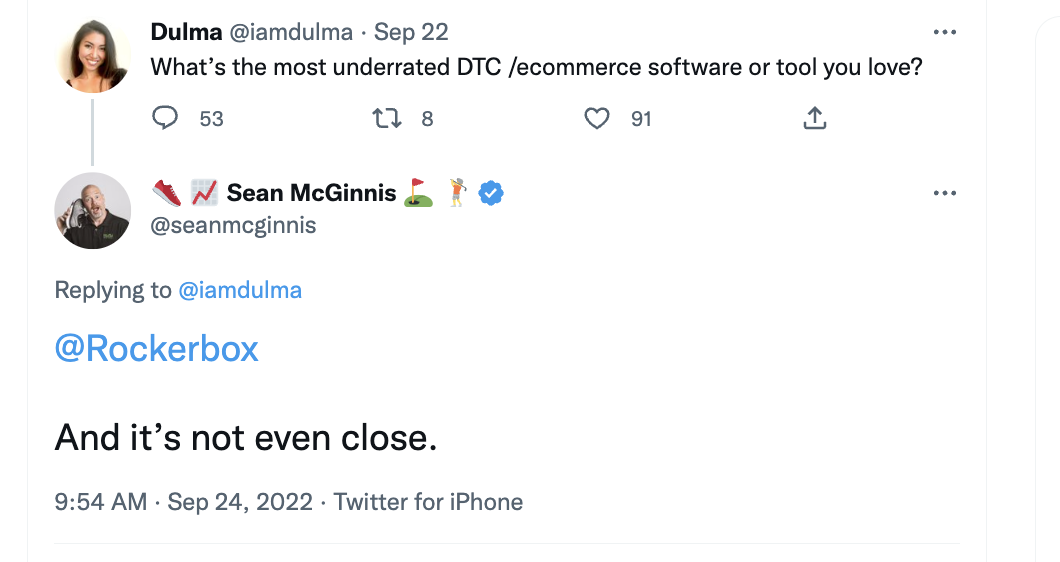This screenshot has height=562, width=1060.
Task: Like Dulma's tweet with heart icon
Action: click(597, 119)
